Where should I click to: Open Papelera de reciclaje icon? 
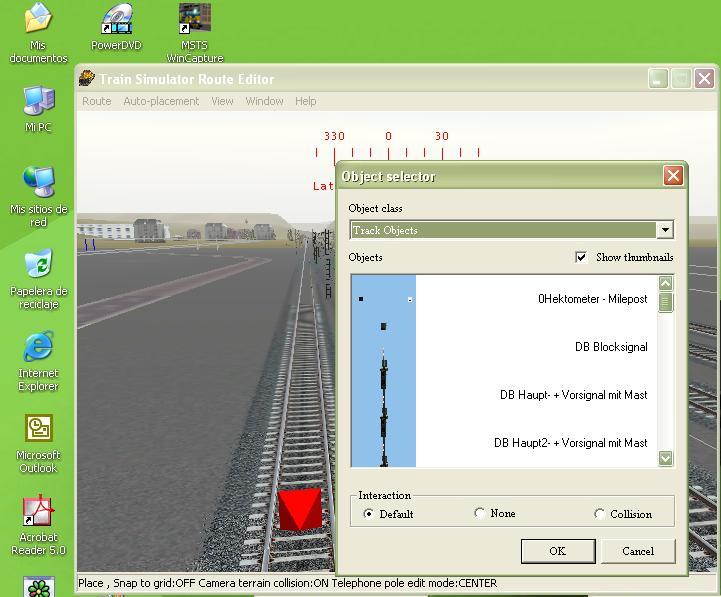(x=38, y=266)
